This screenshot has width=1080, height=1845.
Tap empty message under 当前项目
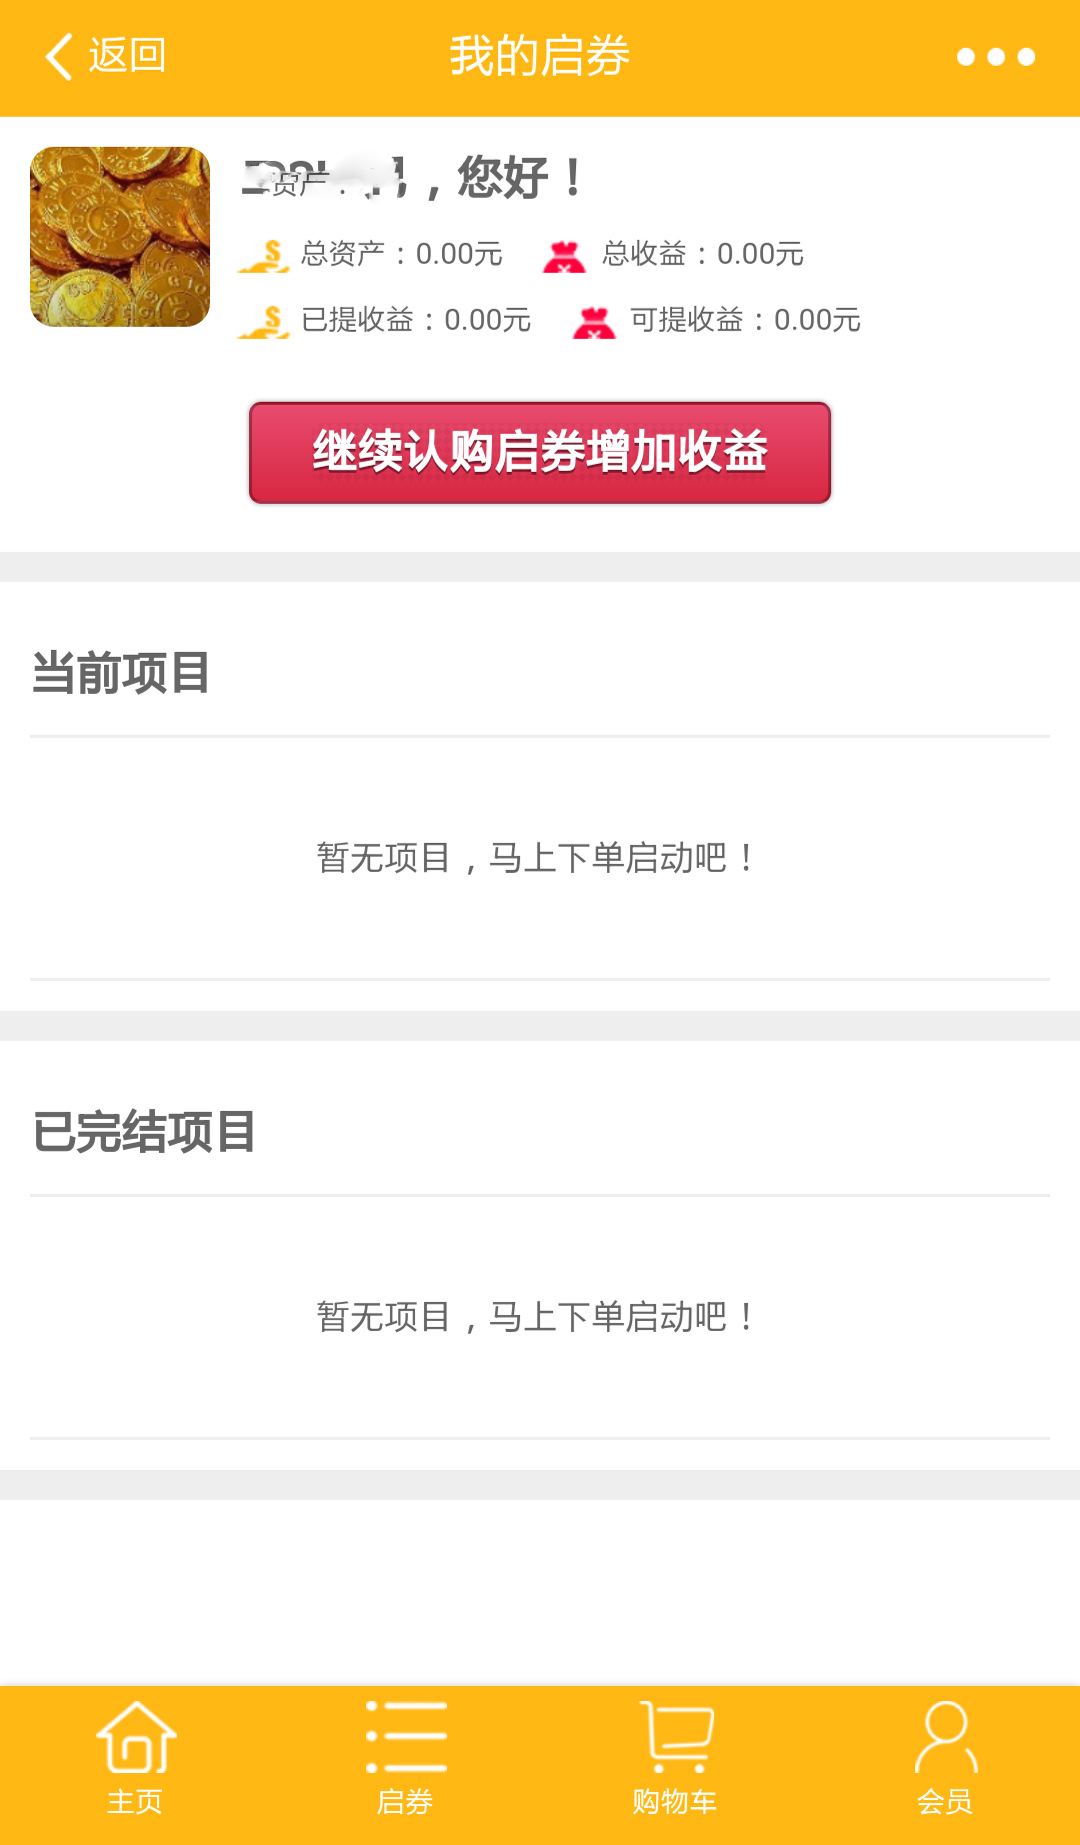(x=539, y=858)
